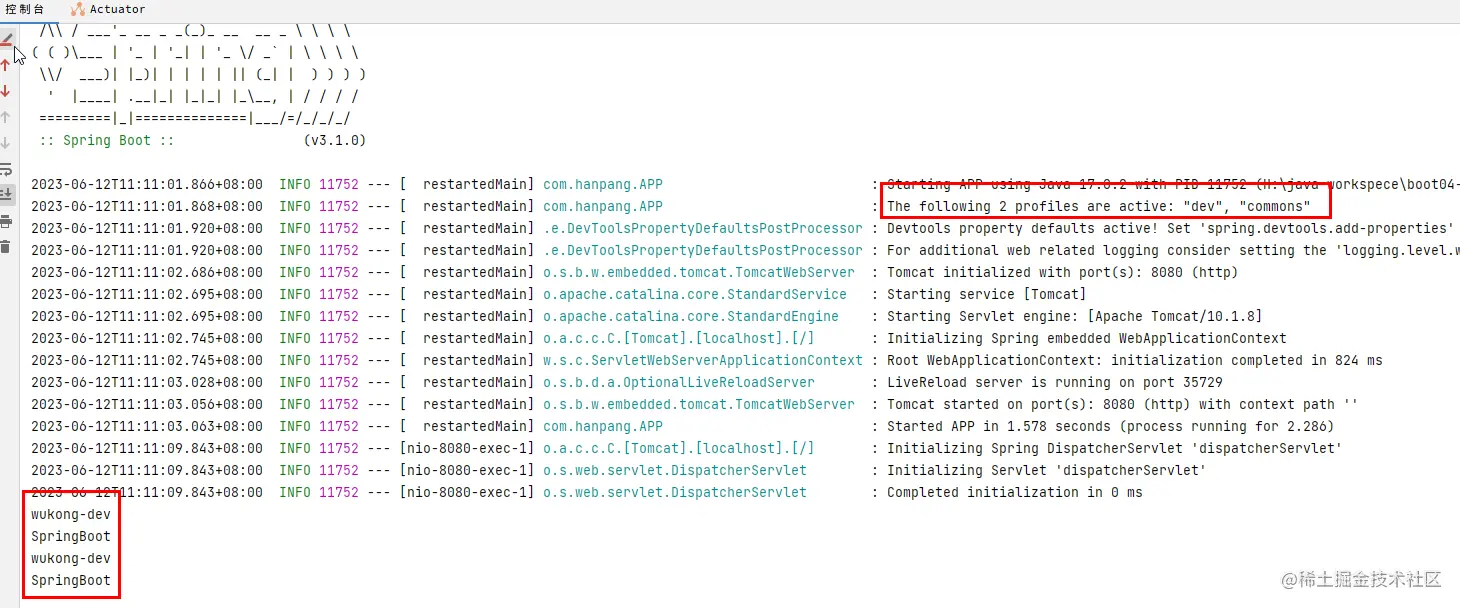Click 'Tomcat initialized with port(s): 8080' message
The height and width of the screenshot is (608, 1460).
pos(1062,272)
